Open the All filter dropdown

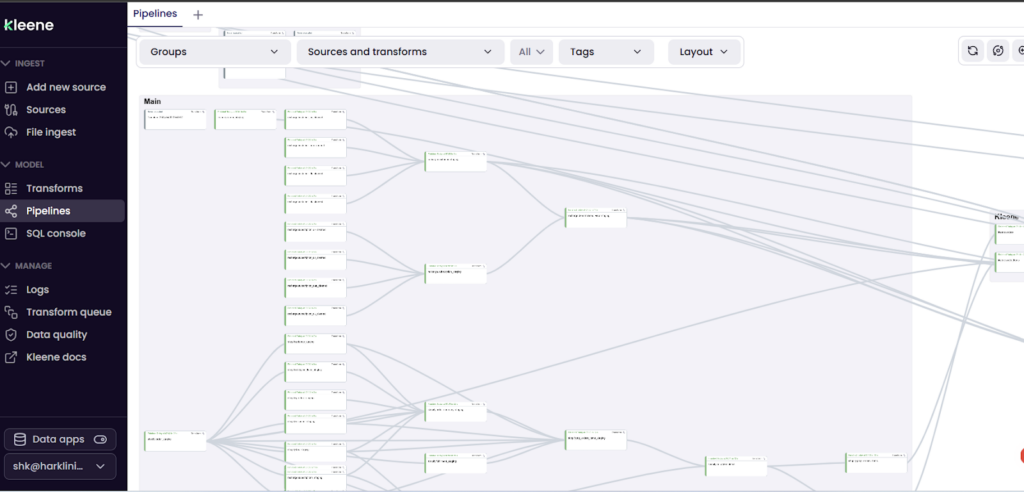point(530,52)
